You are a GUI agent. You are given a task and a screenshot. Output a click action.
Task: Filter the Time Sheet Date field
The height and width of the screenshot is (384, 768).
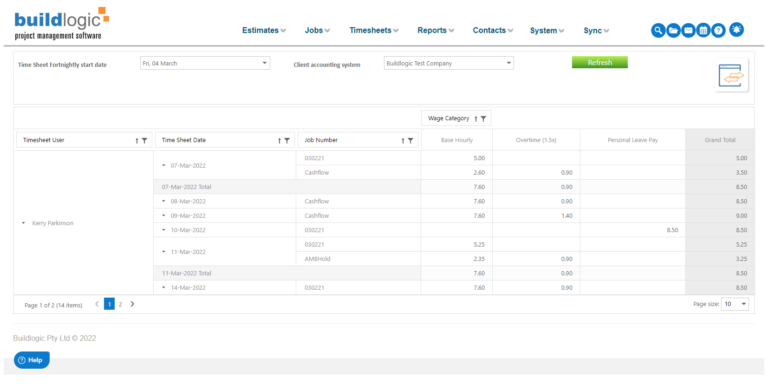(x=287, y=141)
